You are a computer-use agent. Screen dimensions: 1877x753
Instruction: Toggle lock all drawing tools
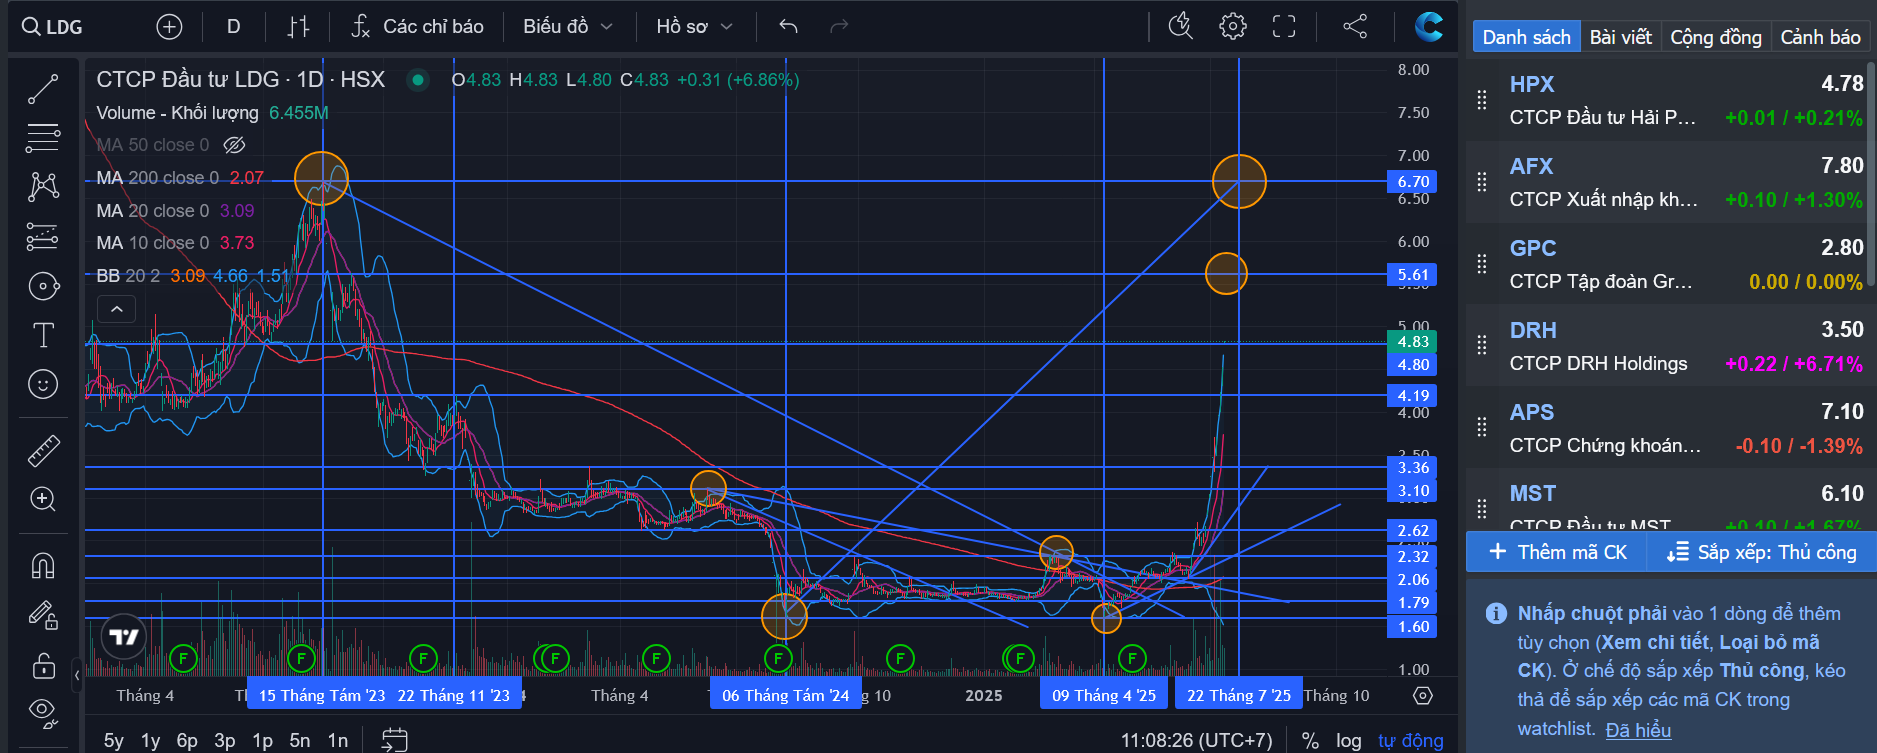point(43,665)
